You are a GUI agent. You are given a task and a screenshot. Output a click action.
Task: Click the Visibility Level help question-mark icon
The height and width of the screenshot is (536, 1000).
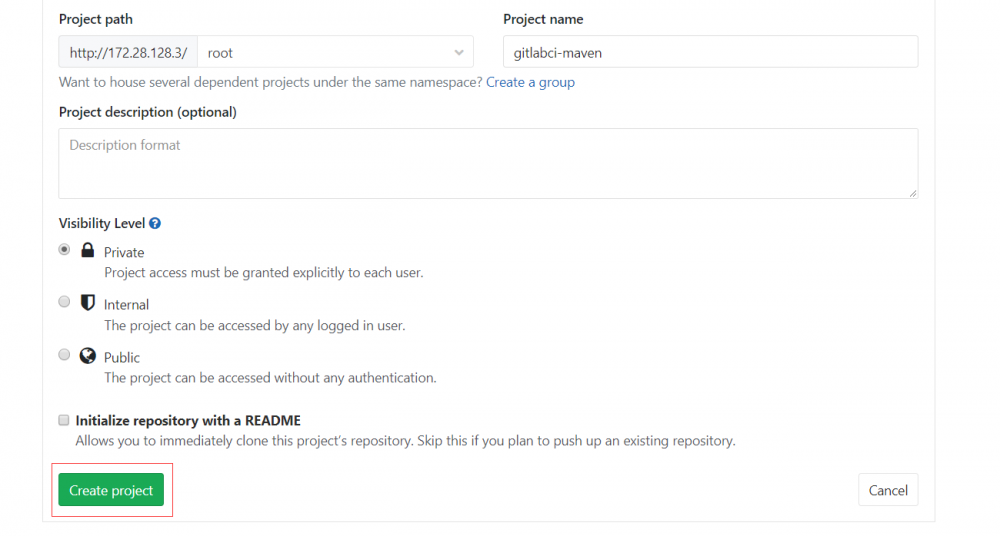click(155, 224)
